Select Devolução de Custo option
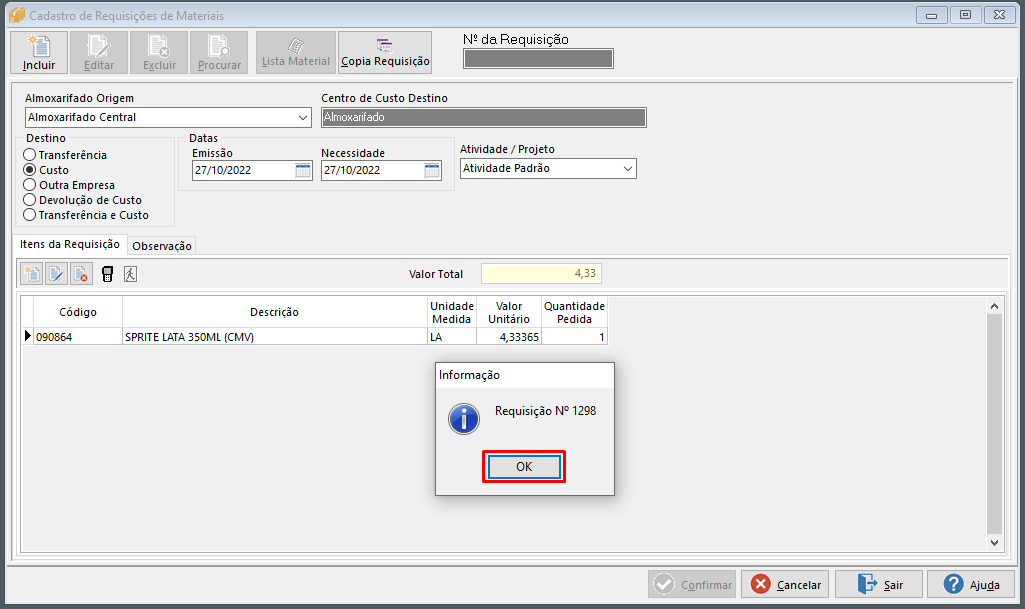This screenshot has height=609, width=1025. pos(82,200)
